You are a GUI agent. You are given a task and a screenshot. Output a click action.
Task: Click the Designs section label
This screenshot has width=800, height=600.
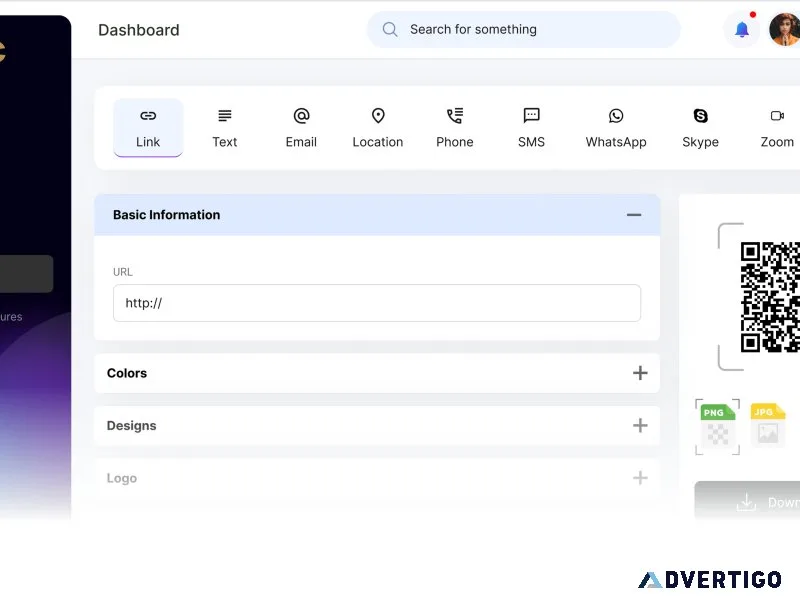(x=131, y=426)
